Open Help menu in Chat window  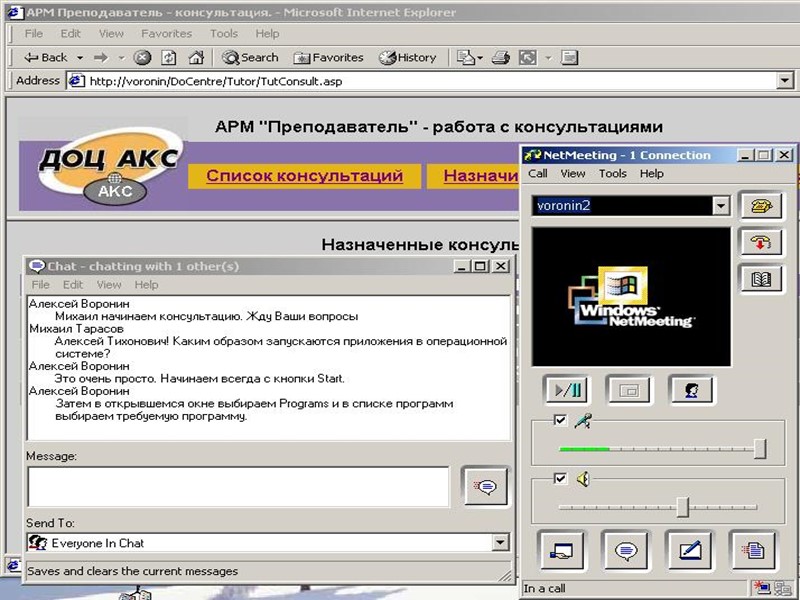coord(146,285)
